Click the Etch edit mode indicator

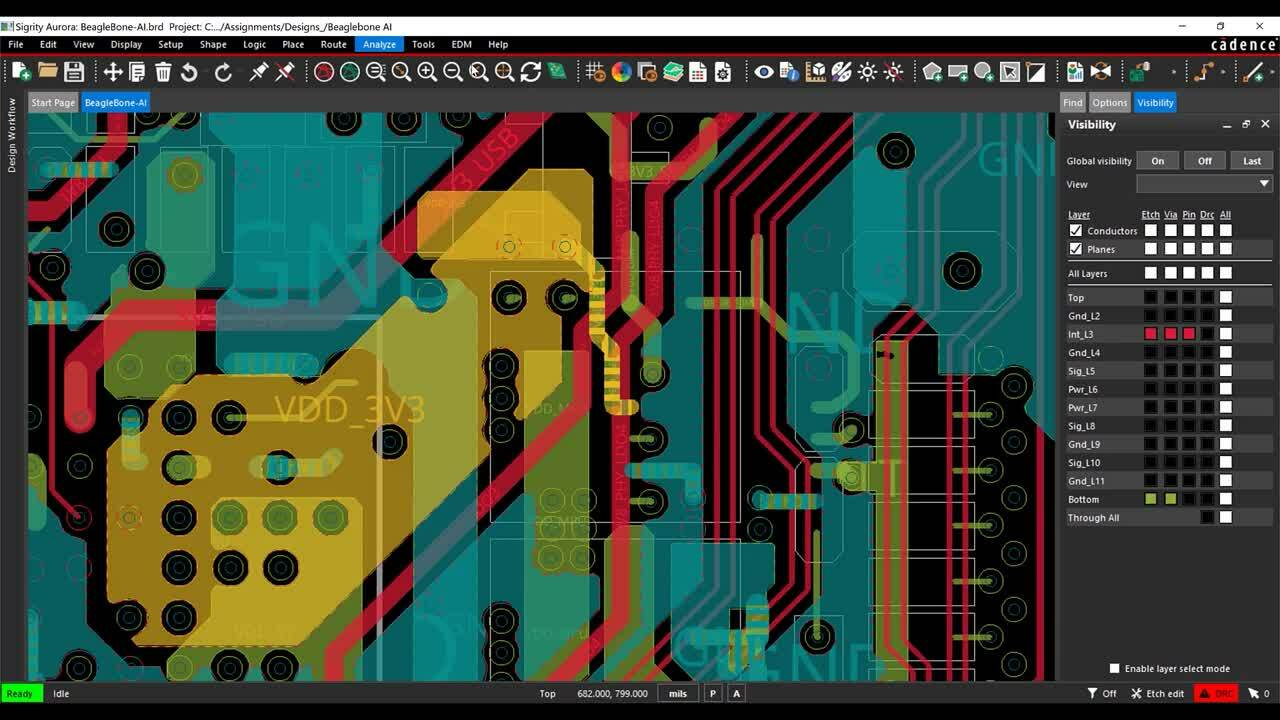pos(1158,693)
